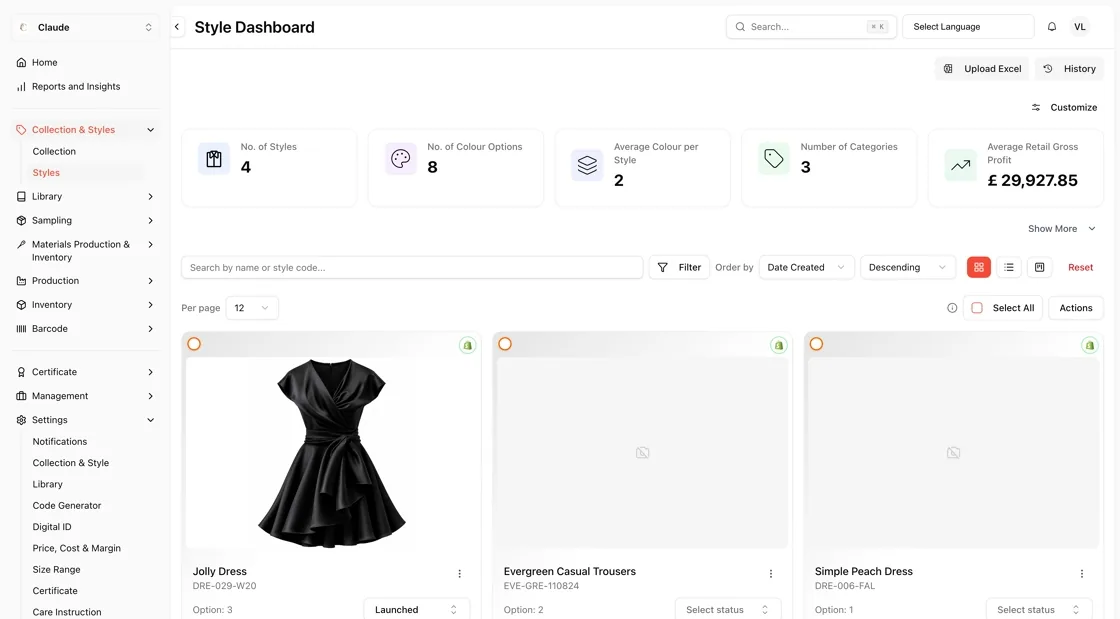The width and height of the screenshot is (1120, 619).
Task: Click the No. of Styles shirt icon
Action: (x=214, y=158)
